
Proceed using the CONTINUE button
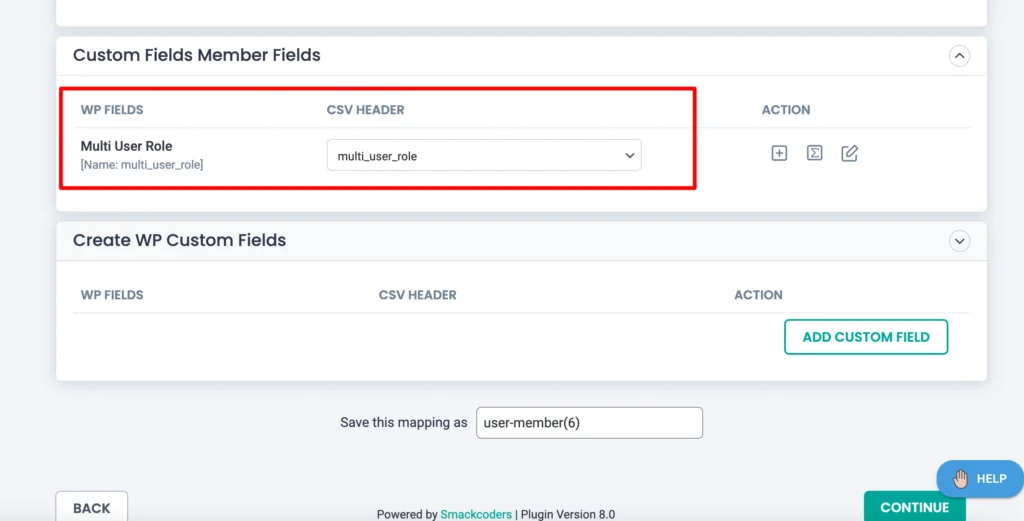point(914,506)
